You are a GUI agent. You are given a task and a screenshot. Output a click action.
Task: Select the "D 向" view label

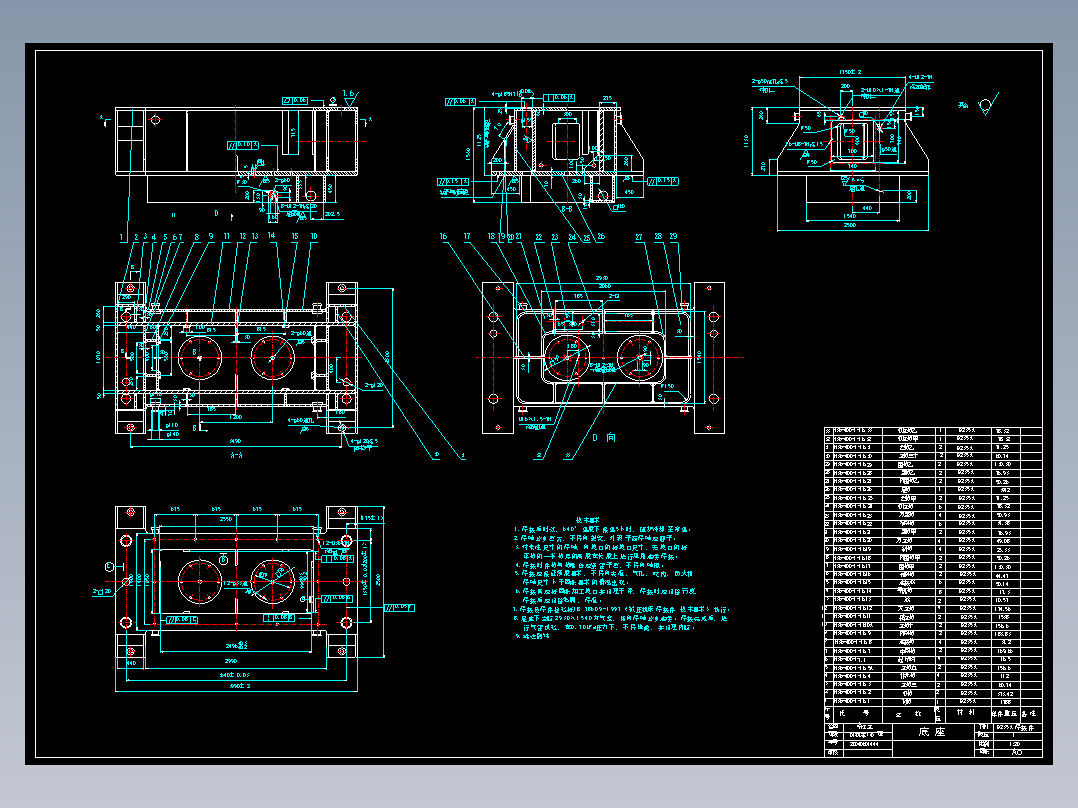point(604,437)
